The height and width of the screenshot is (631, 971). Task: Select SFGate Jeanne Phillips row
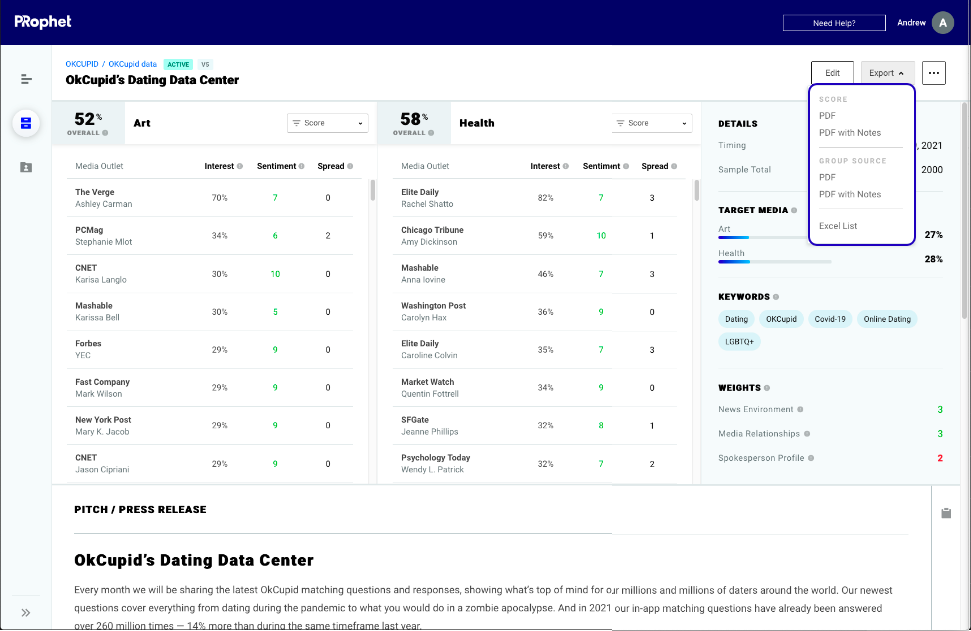tap(535, 425)
